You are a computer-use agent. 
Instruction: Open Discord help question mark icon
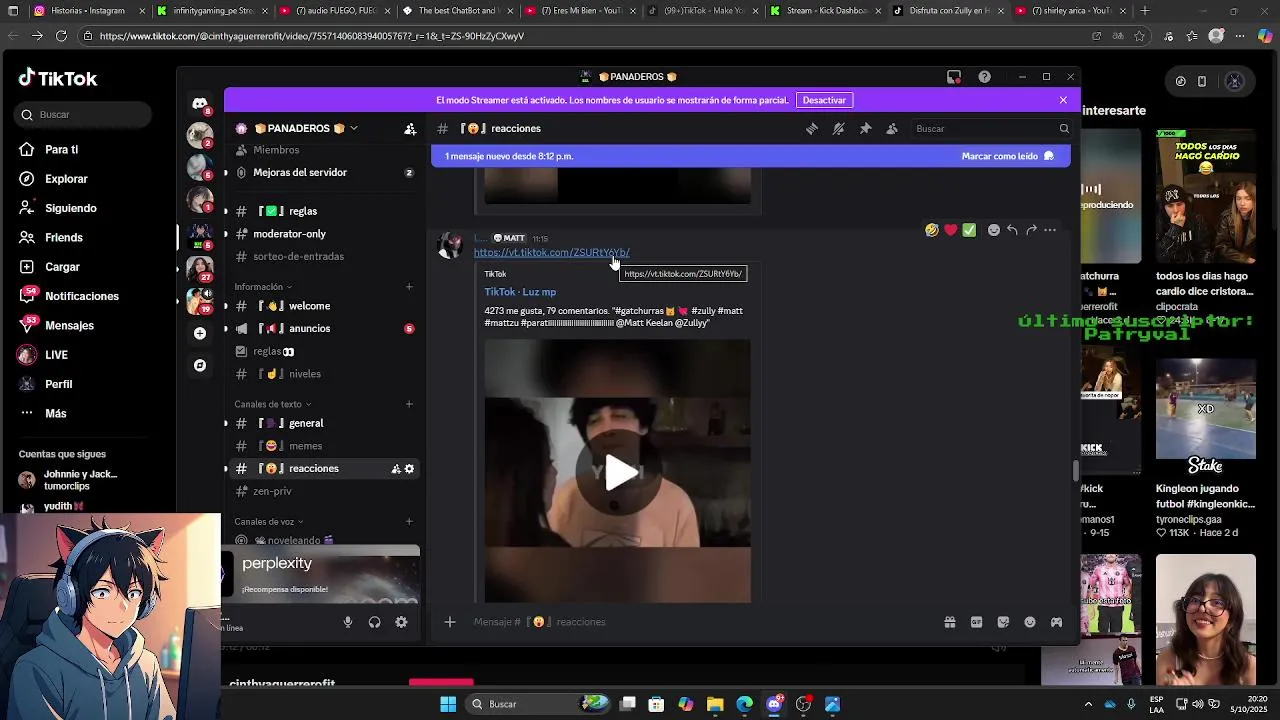(x=985, y=77)
